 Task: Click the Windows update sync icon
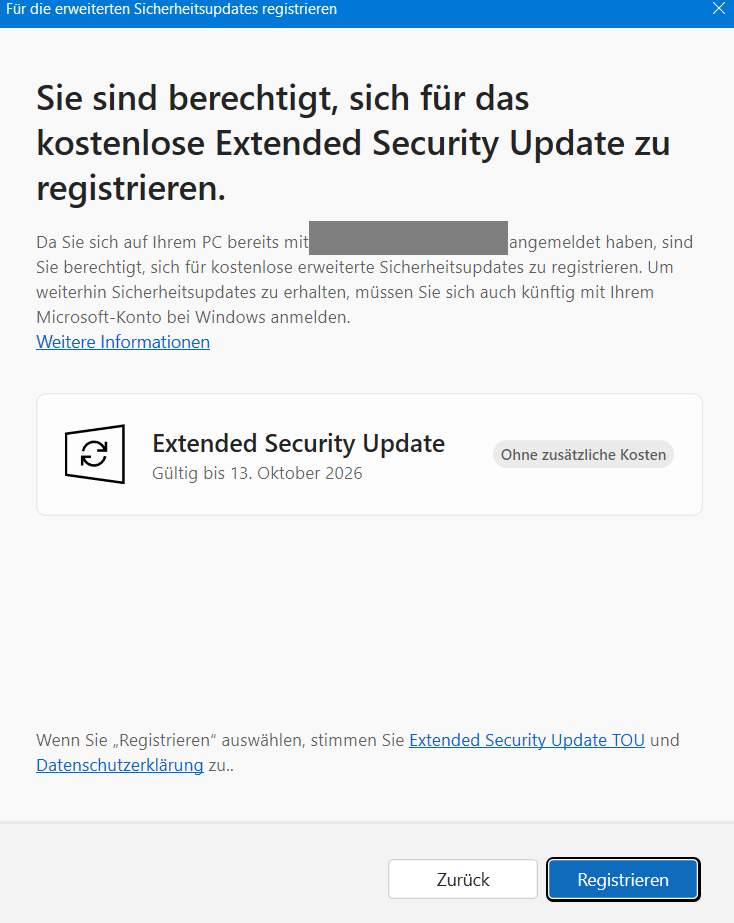[95, 454]
